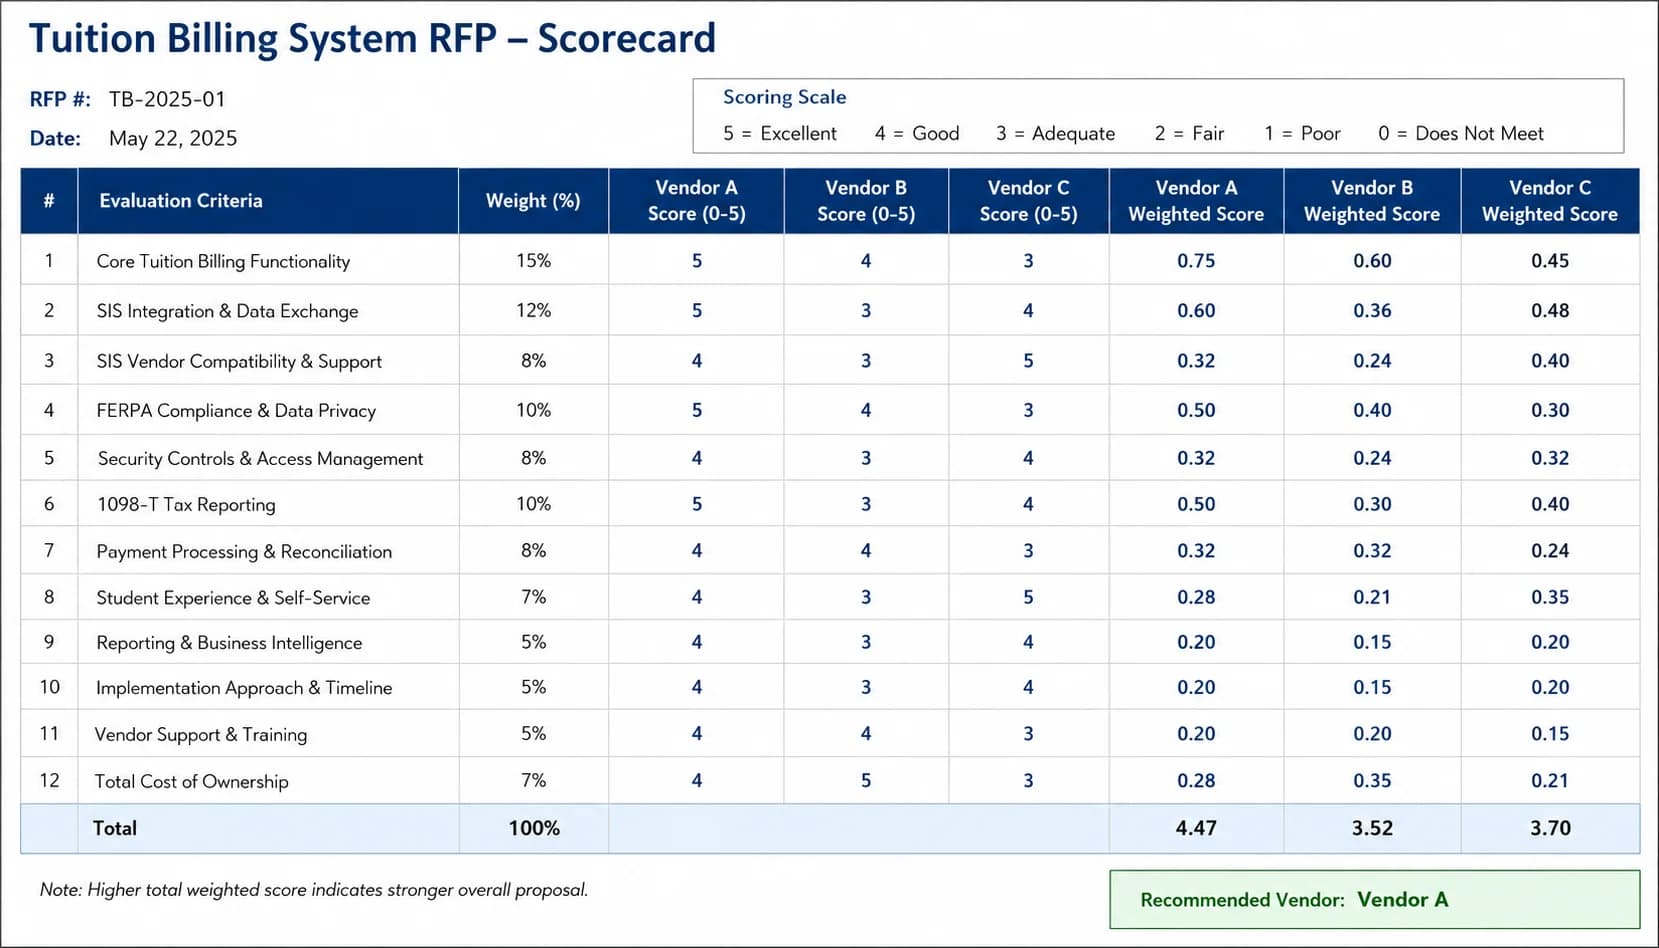Select the RFP number 'TB-2025-01'

167,99
